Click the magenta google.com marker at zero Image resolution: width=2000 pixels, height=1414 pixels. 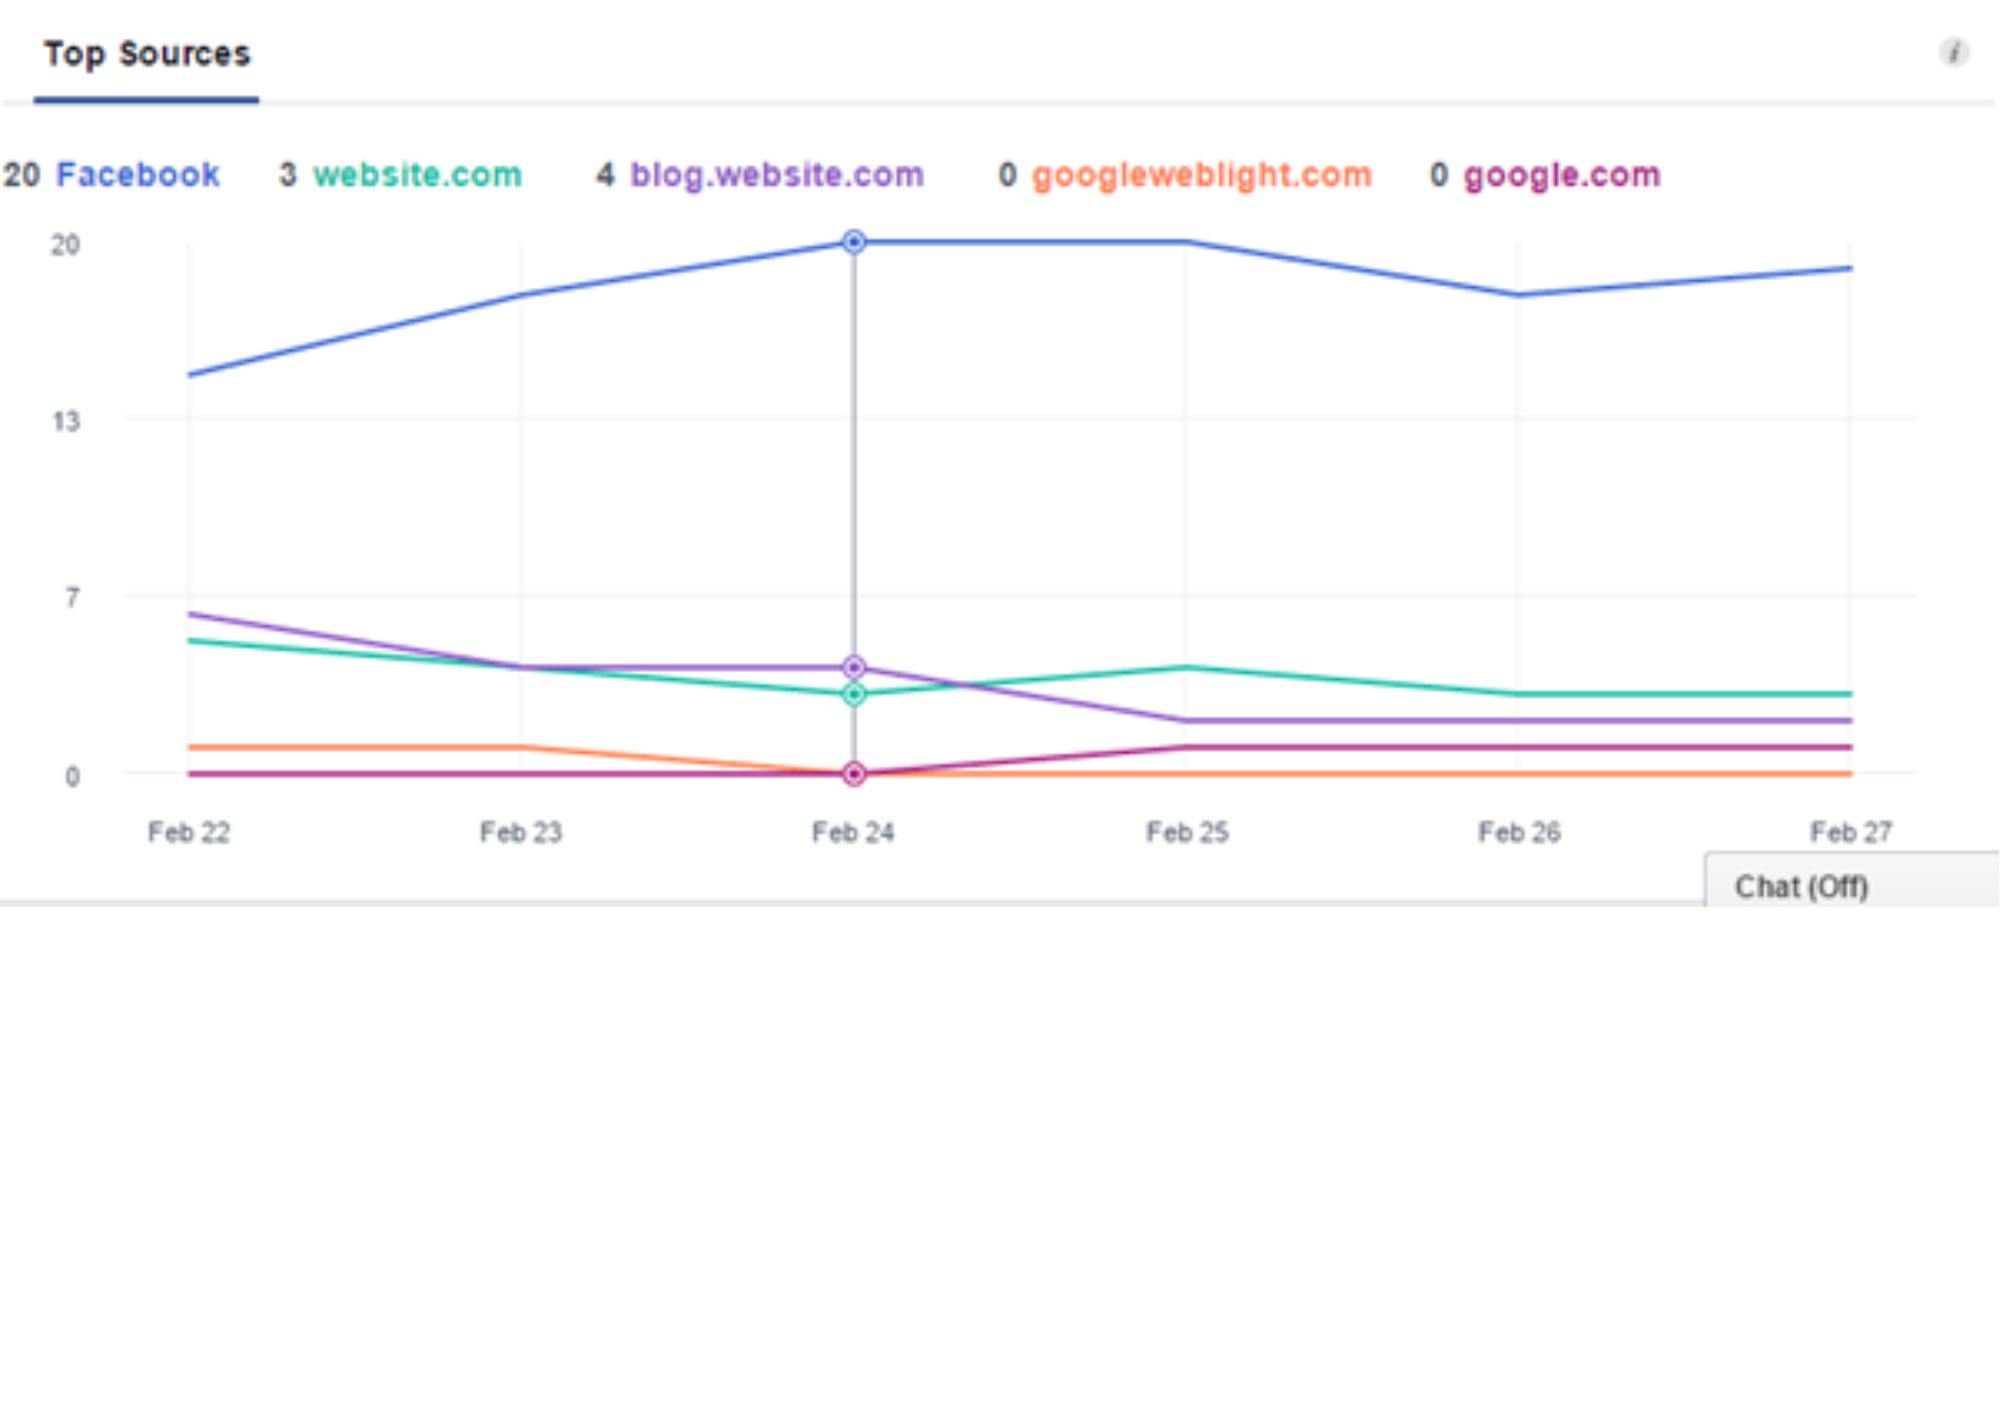854,774
